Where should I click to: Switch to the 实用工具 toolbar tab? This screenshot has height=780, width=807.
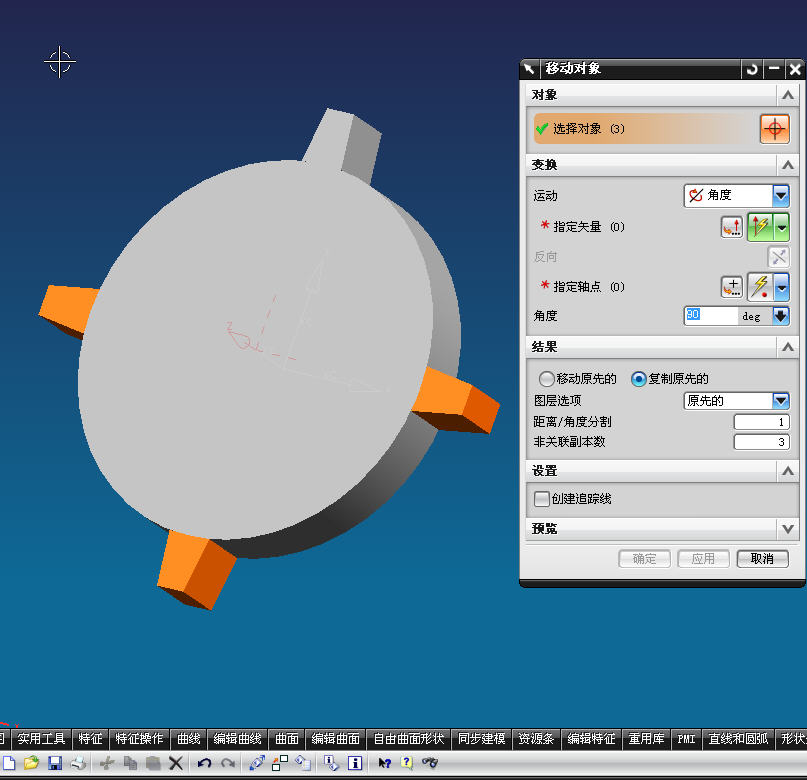point(42,739)
